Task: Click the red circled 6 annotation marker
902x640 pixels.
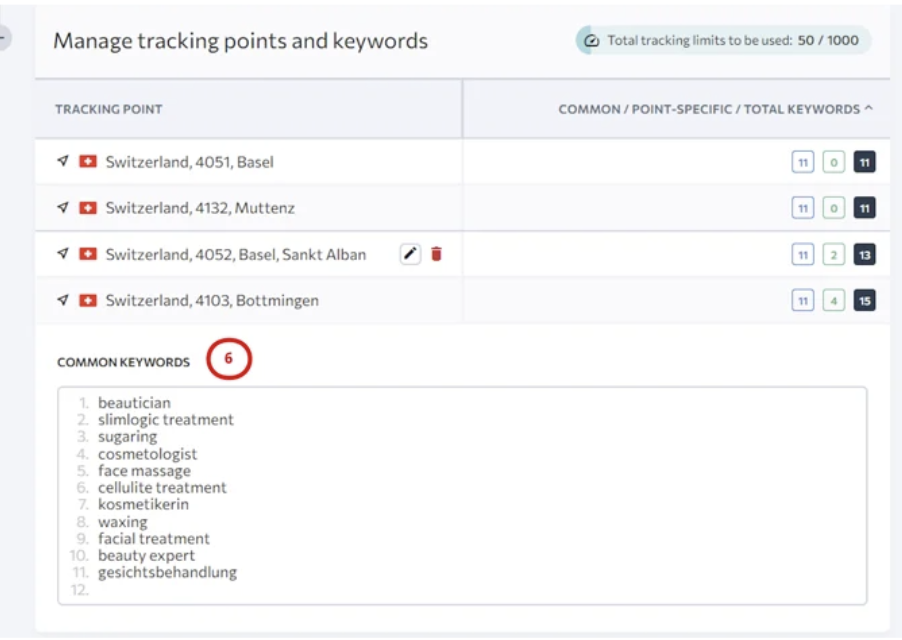Action: pyautogui.click(x=230, y=359)
